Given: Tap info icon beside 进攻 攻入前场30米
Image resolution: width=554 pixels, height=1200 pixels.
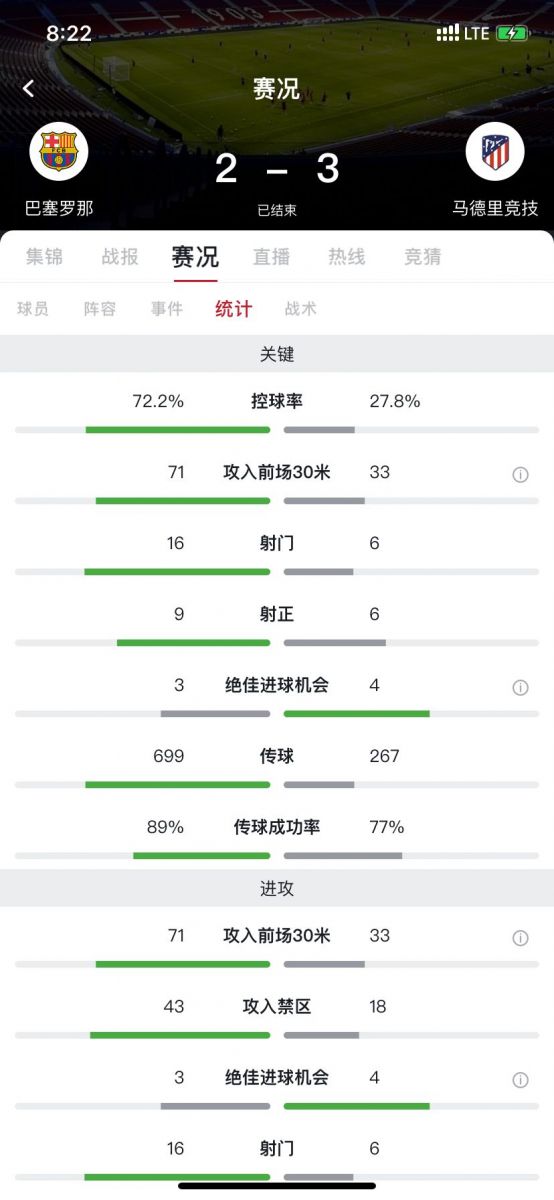Looking at the screenshot, I should coord(520,938).
